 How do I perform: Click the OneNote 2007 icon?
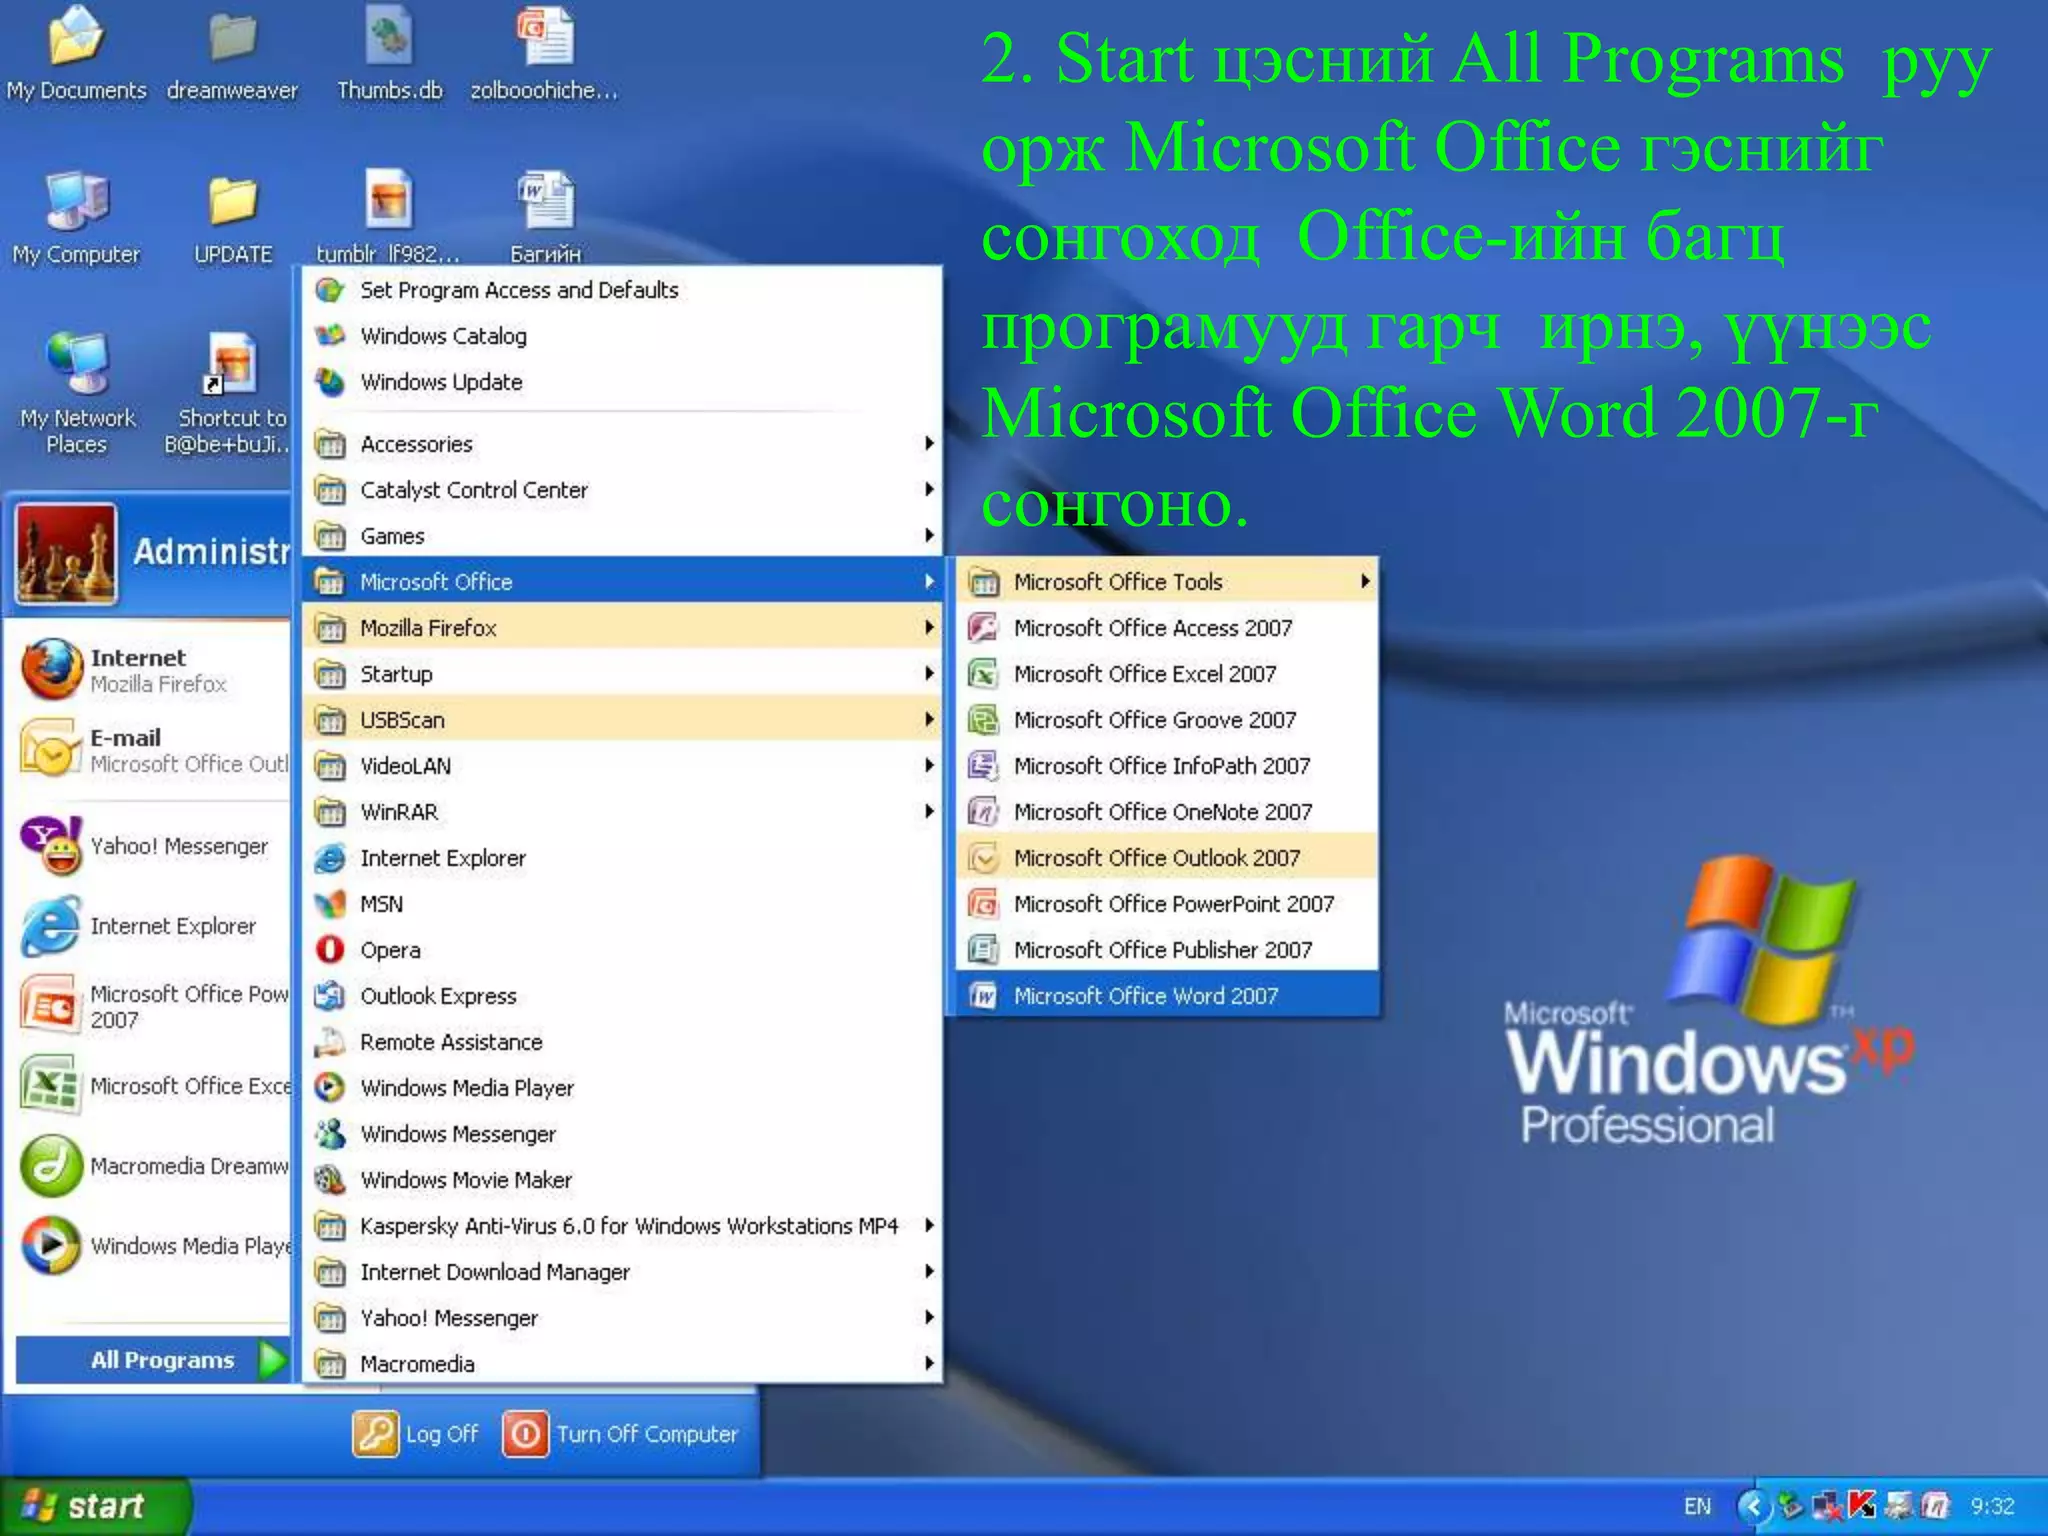pos(984,812)
